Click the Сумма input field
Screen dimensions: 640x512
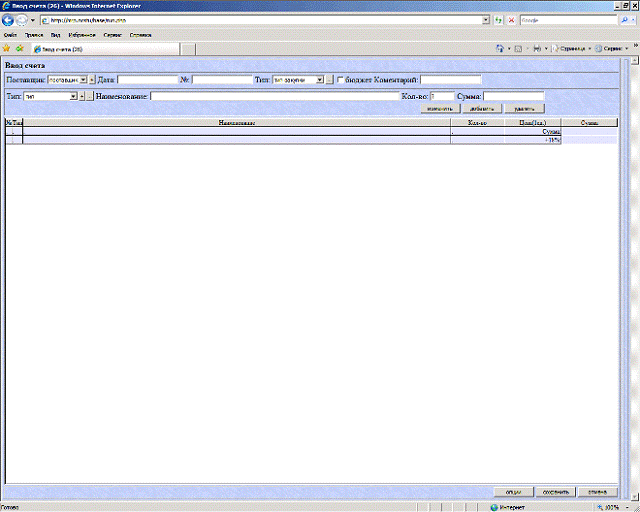513,97
